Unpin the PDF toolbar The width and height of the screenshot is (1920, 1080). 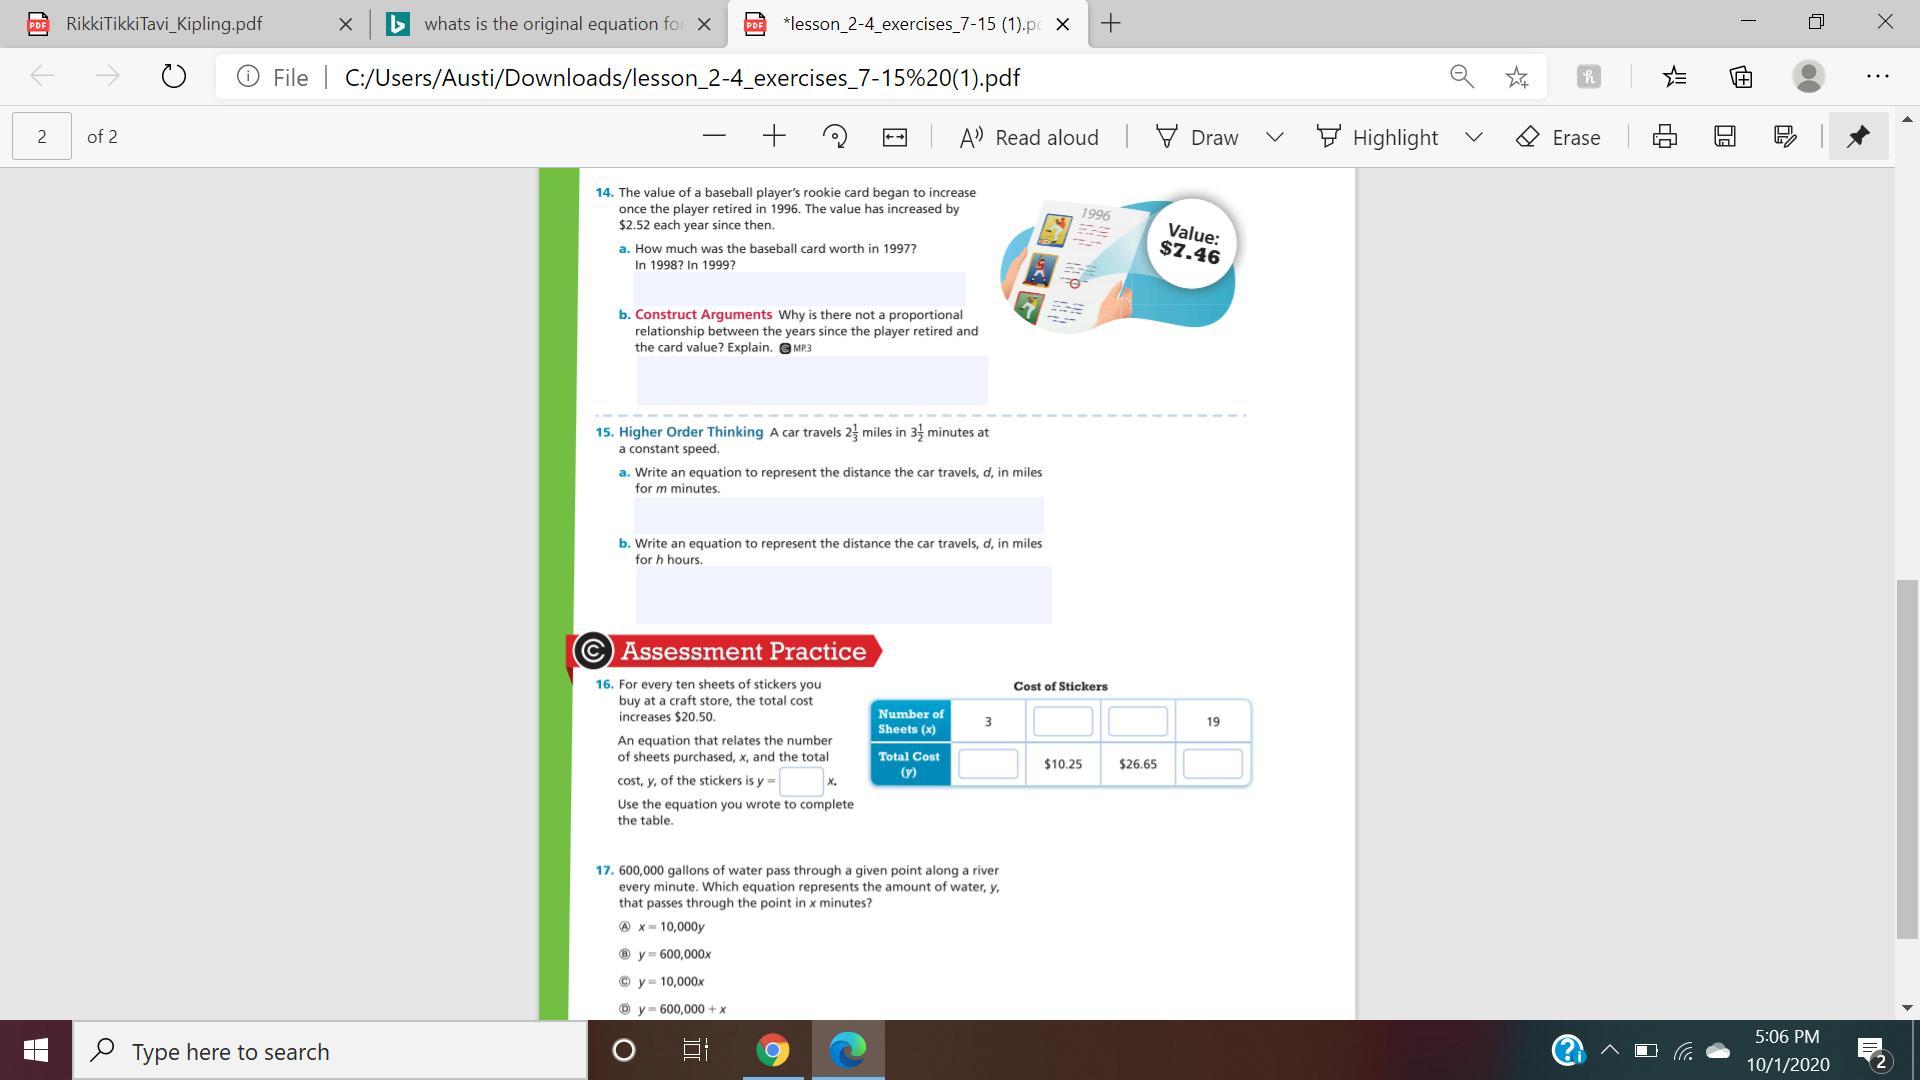click(x=1858, y=137)
